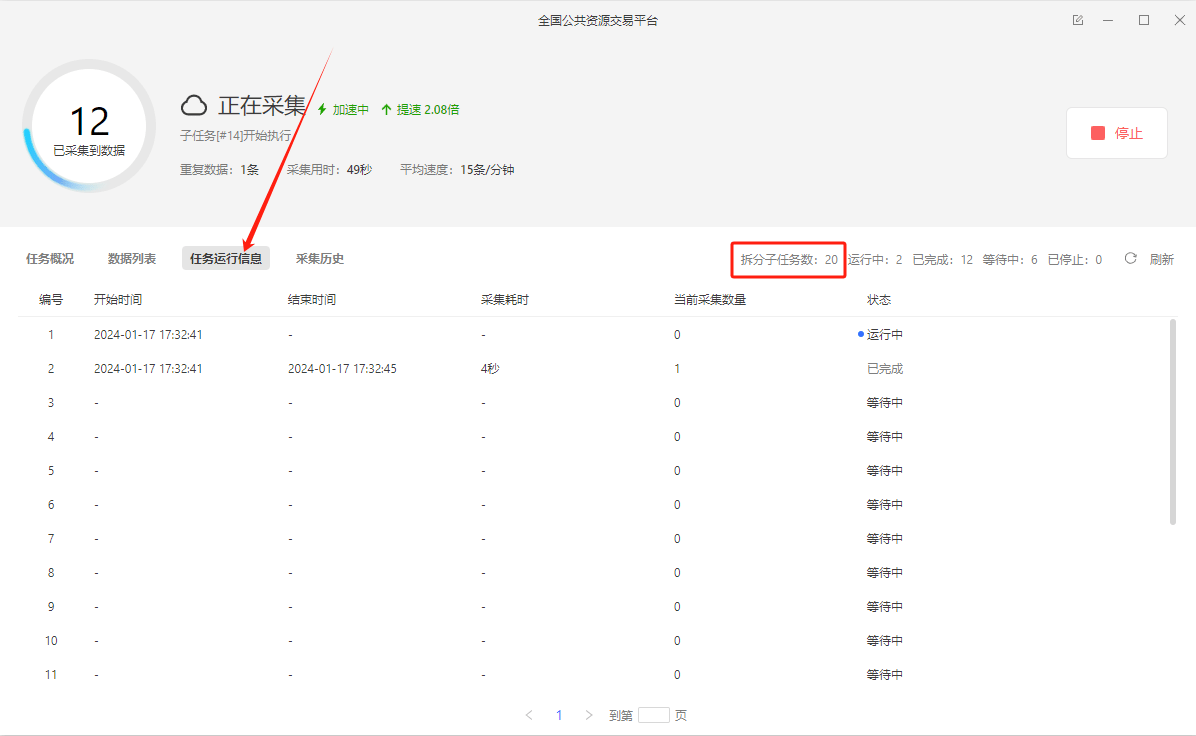Viewport: 1196px width, 736px height.
Task: Click row number 3 in the table
Action: (x=51, y=403)
